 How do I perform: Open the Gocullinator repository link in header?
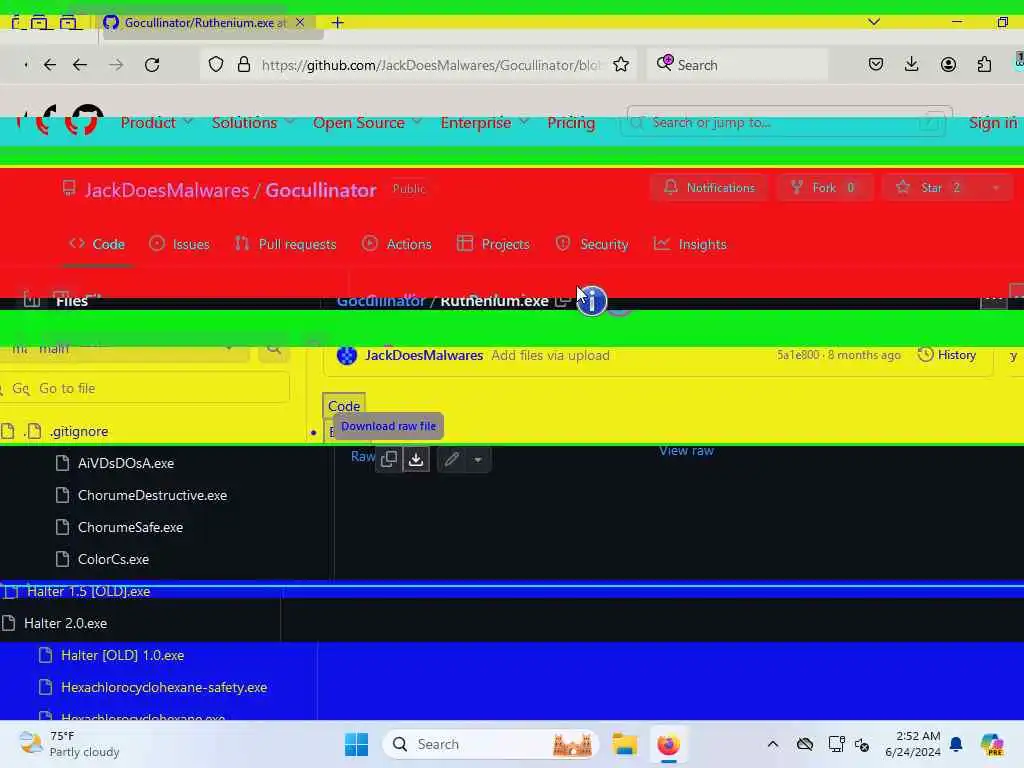tap(321, 190)
